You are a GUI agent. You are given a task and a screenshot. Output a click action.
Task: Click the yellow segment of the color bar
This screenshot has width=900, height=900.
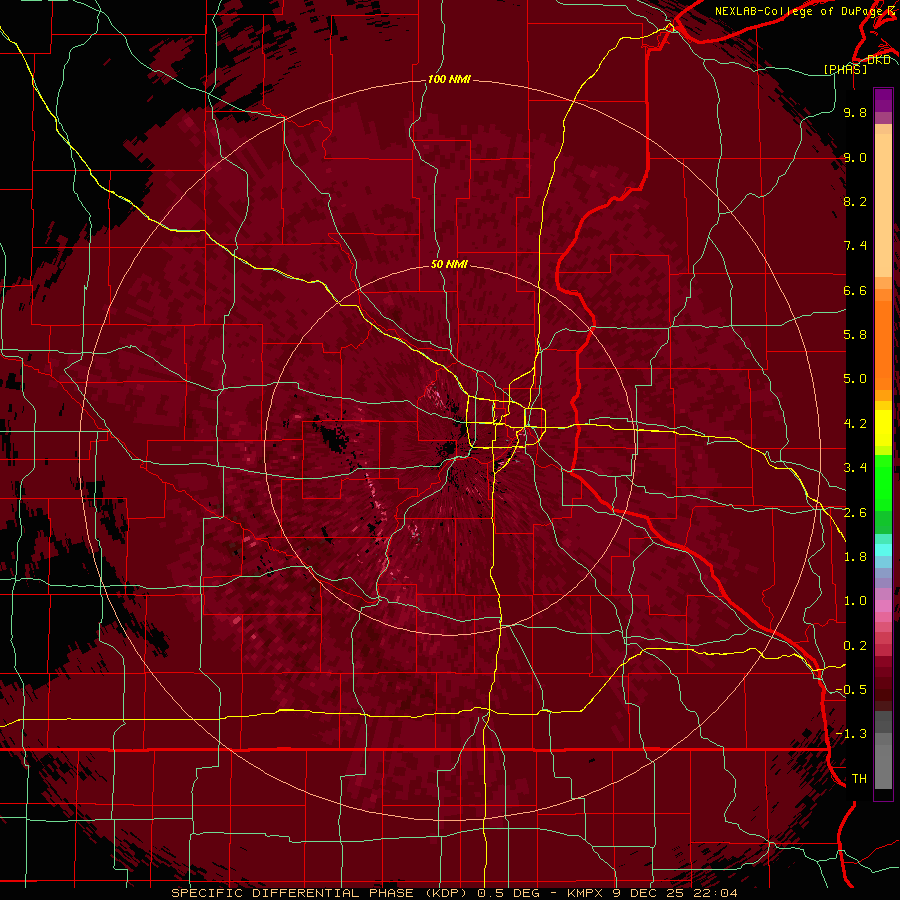coord(883,428)
